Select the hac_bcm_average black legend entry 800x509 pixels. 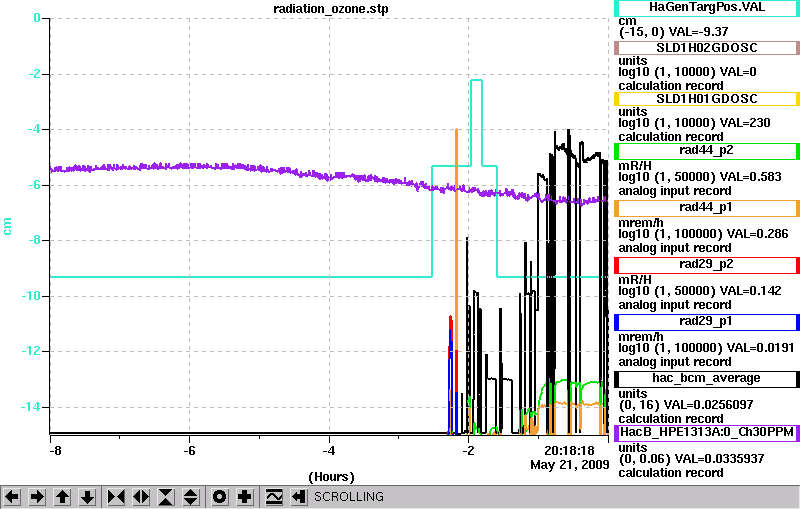[x=707, y=379]
